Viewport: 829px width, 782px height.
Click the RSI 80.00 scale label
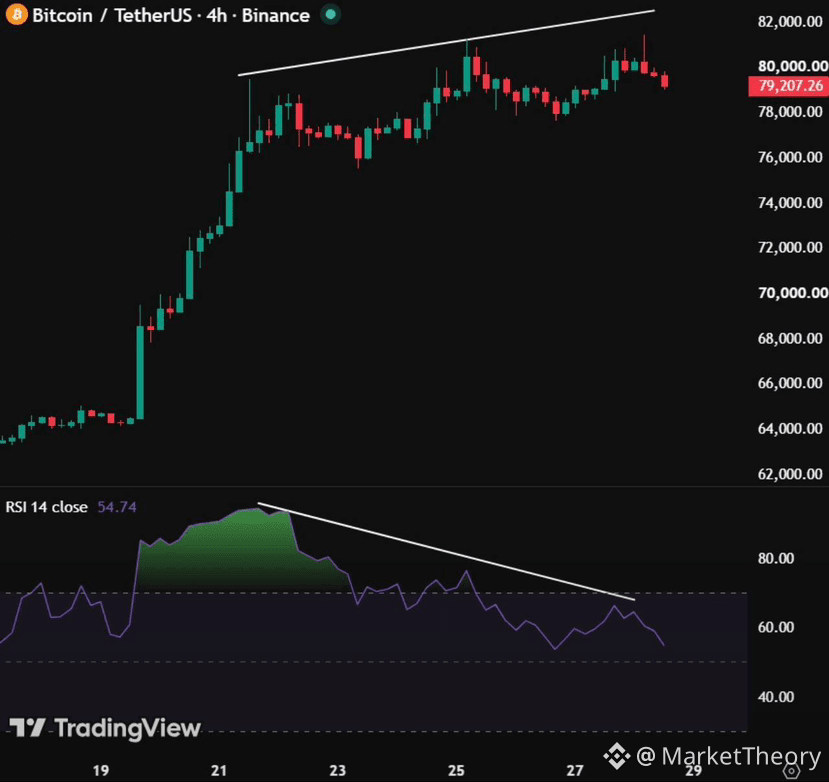(776, 558)
